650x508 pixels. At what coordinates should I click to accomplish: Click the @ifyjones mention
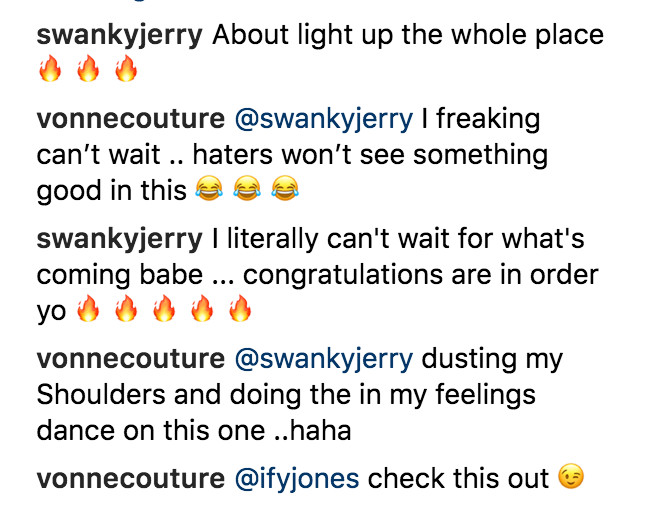[296, 479]
